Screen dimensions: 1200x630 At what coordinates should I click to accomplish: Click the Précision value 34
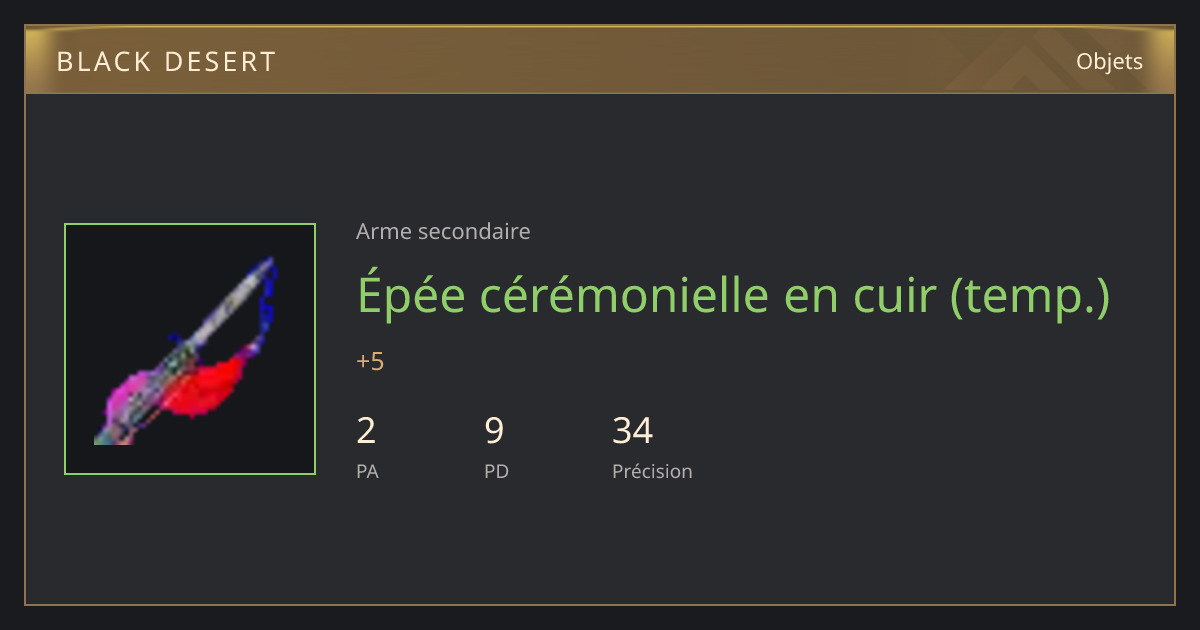[632, 431]
